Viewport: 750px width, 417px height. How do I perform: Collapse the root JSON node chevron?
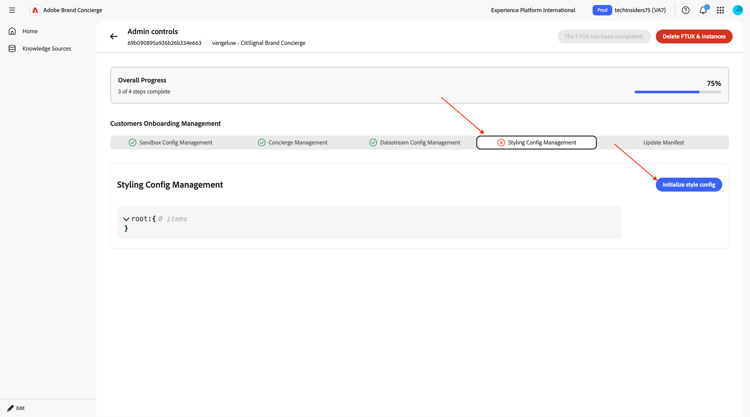[126, 219]
